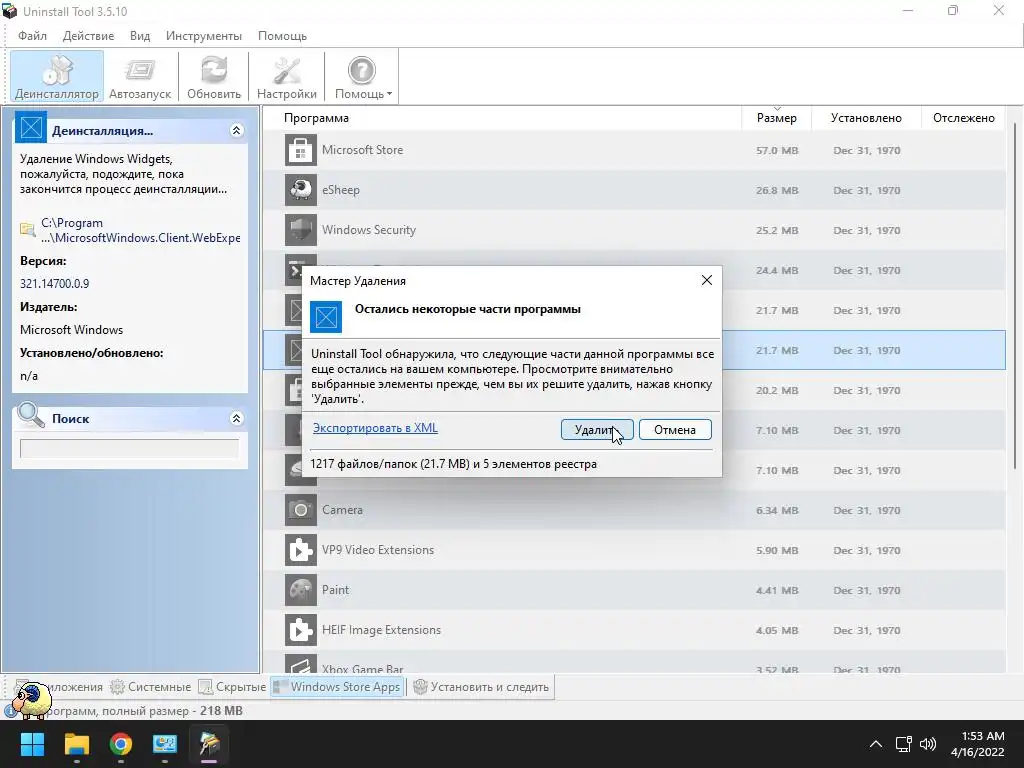Sort by the Отслежено column header
1024x768 pixels.
pyautogui.click(x=963, y=118)
